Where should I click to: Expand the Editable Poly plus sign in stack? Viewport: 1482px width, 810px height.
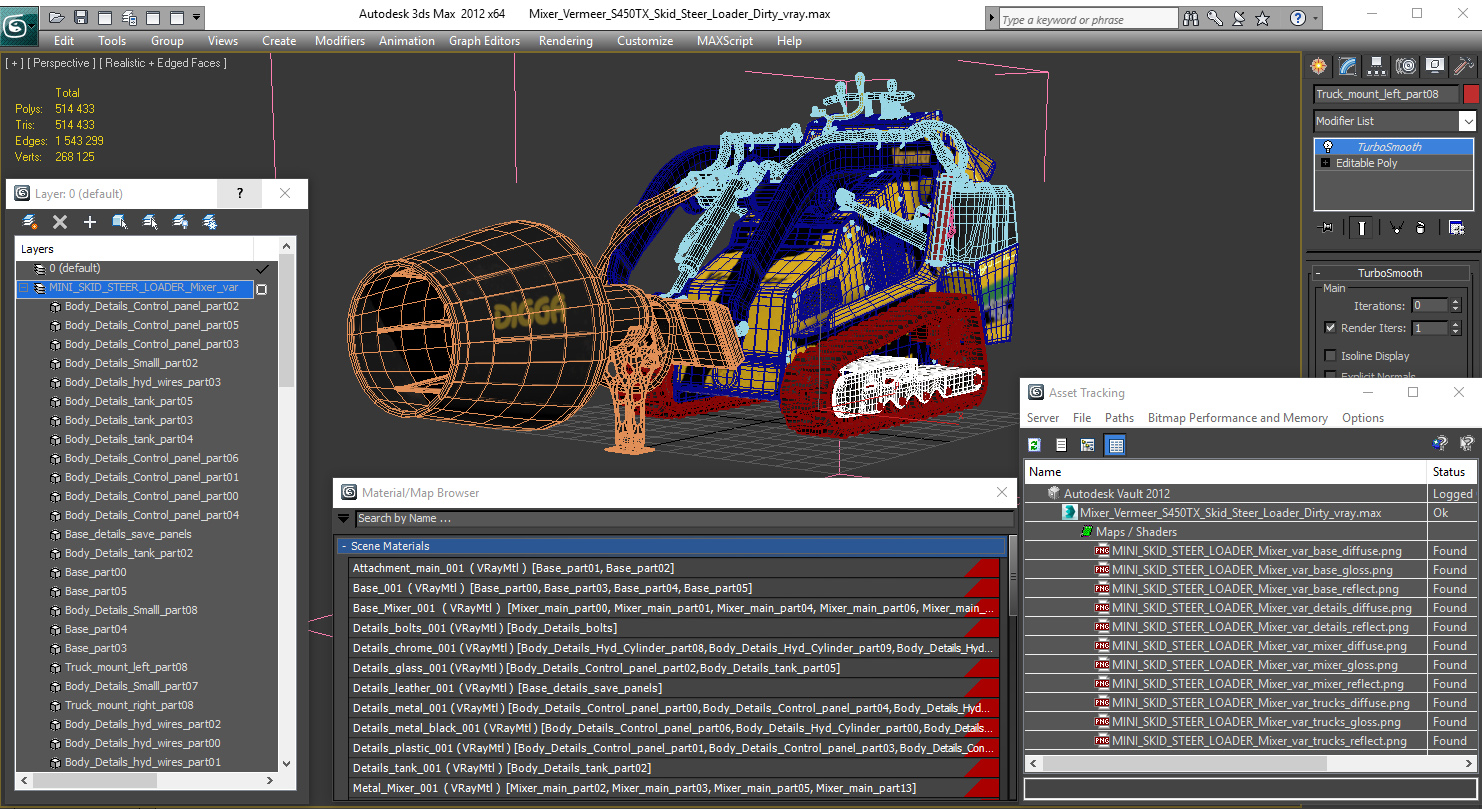pos(1326,163)
